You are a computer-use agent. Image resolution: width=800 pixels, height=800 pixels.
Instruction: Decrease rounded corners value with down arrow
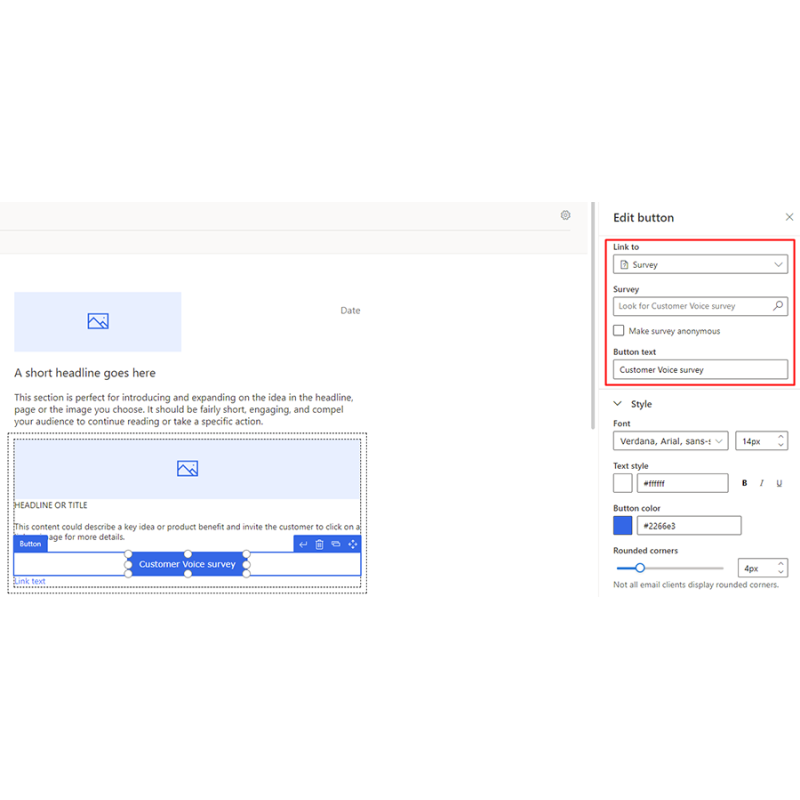pos(781,572)
